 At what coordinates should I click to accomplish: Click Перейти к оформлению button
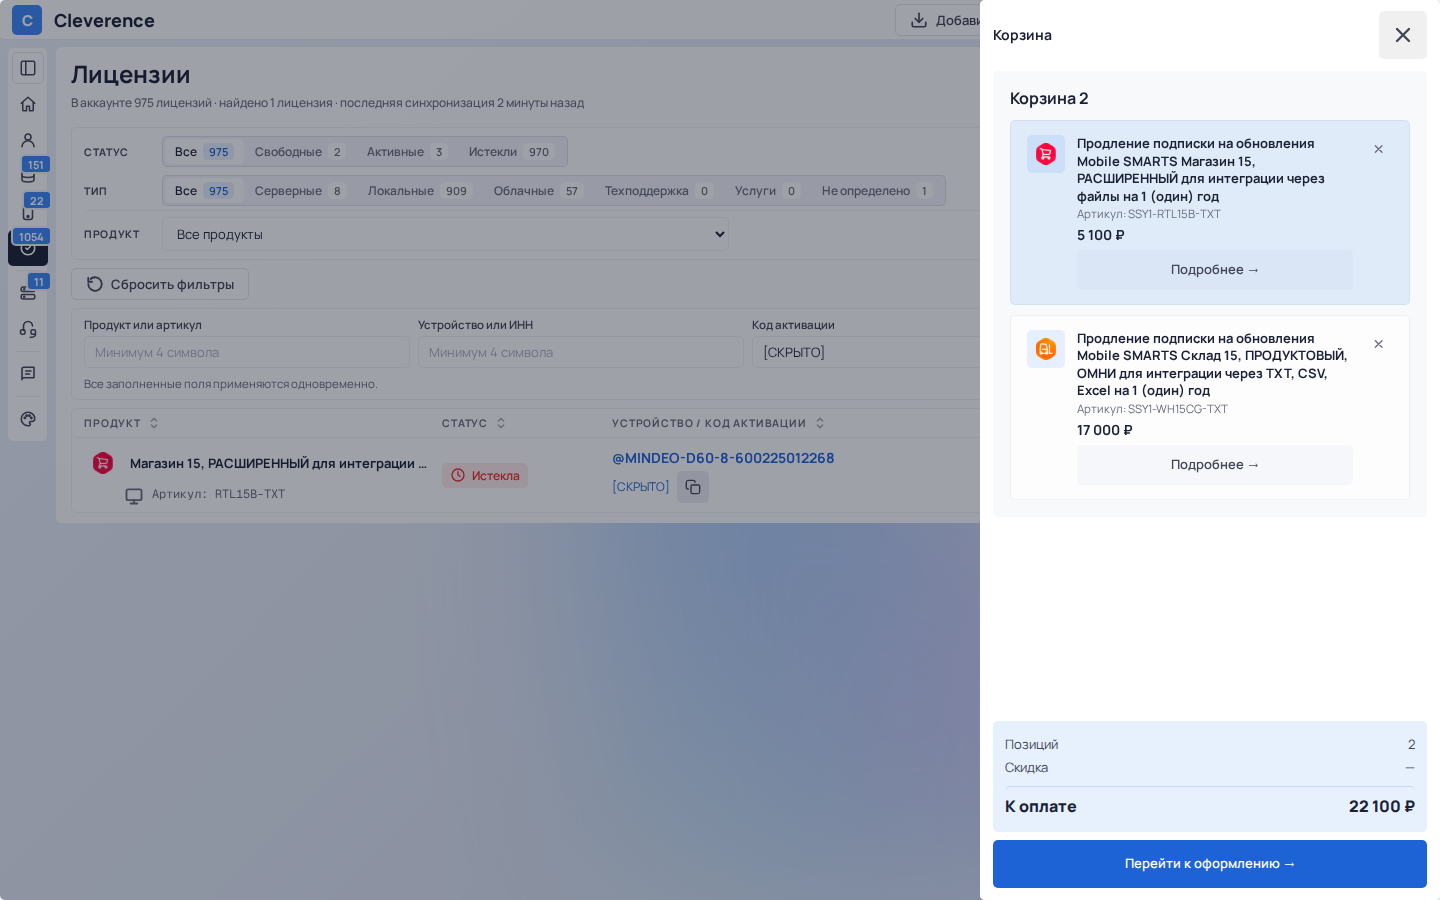click(1210, 864)
